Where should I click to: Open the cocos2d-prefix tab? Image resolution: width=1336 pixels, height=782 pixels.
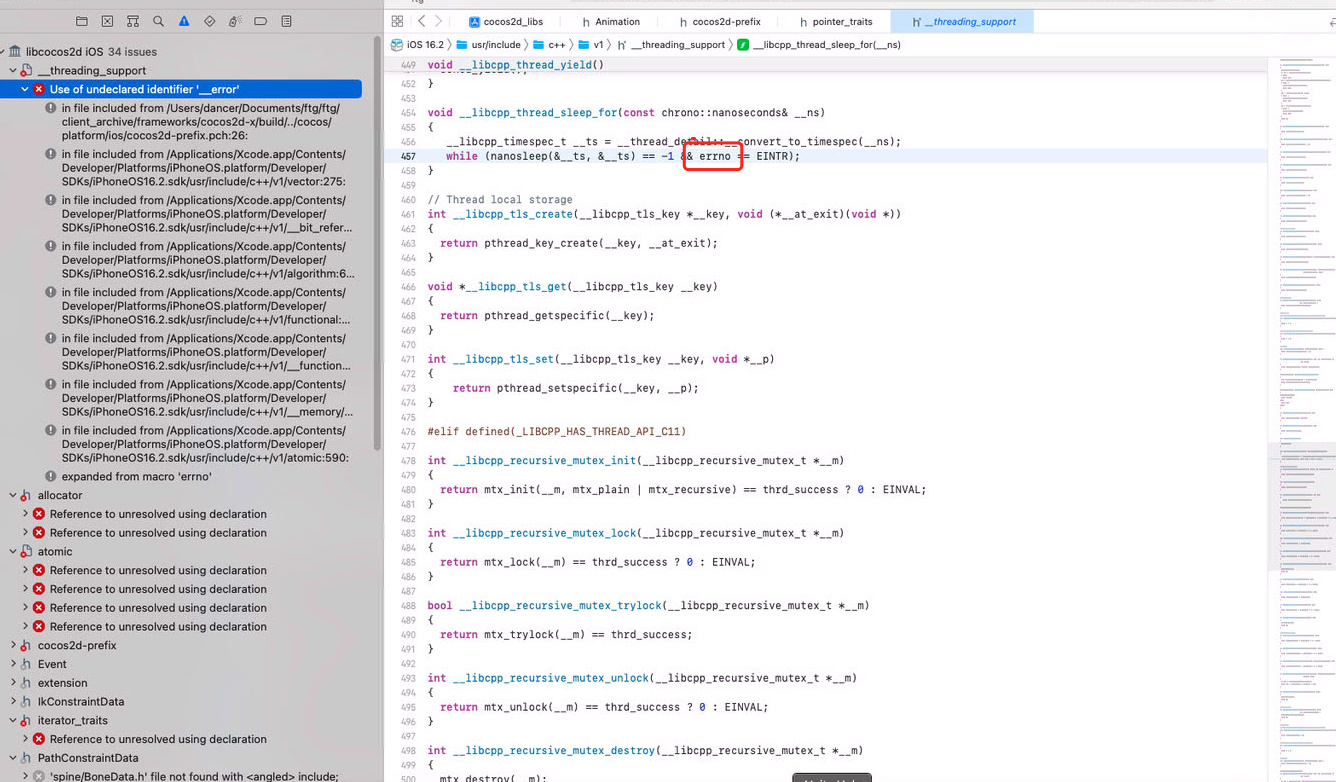tap(720, 21)
